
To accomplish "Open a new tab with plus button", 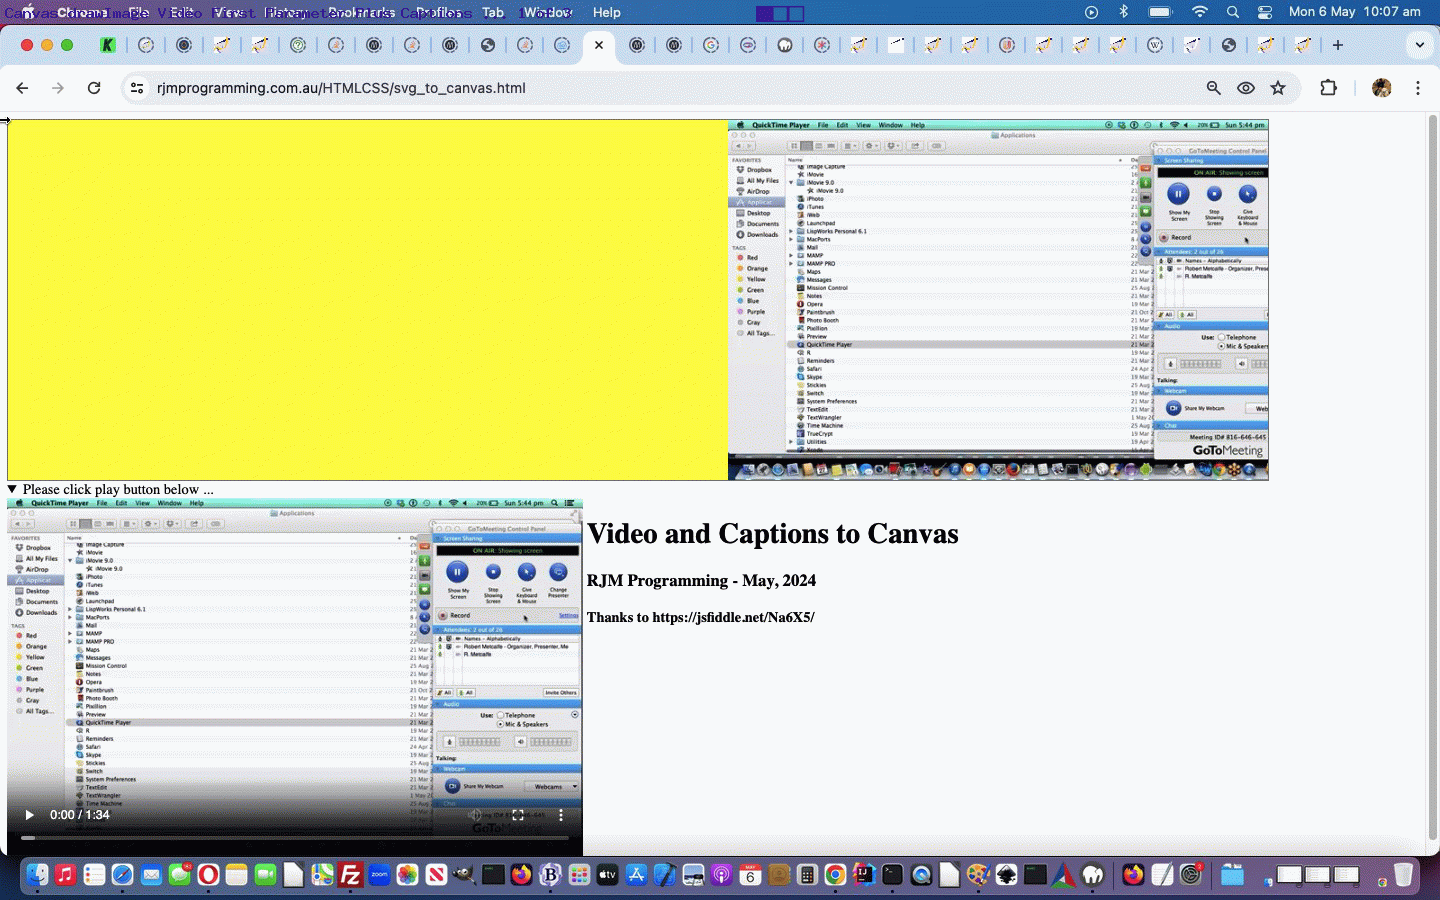I will pyautogui.click(x=1338, y=45).
